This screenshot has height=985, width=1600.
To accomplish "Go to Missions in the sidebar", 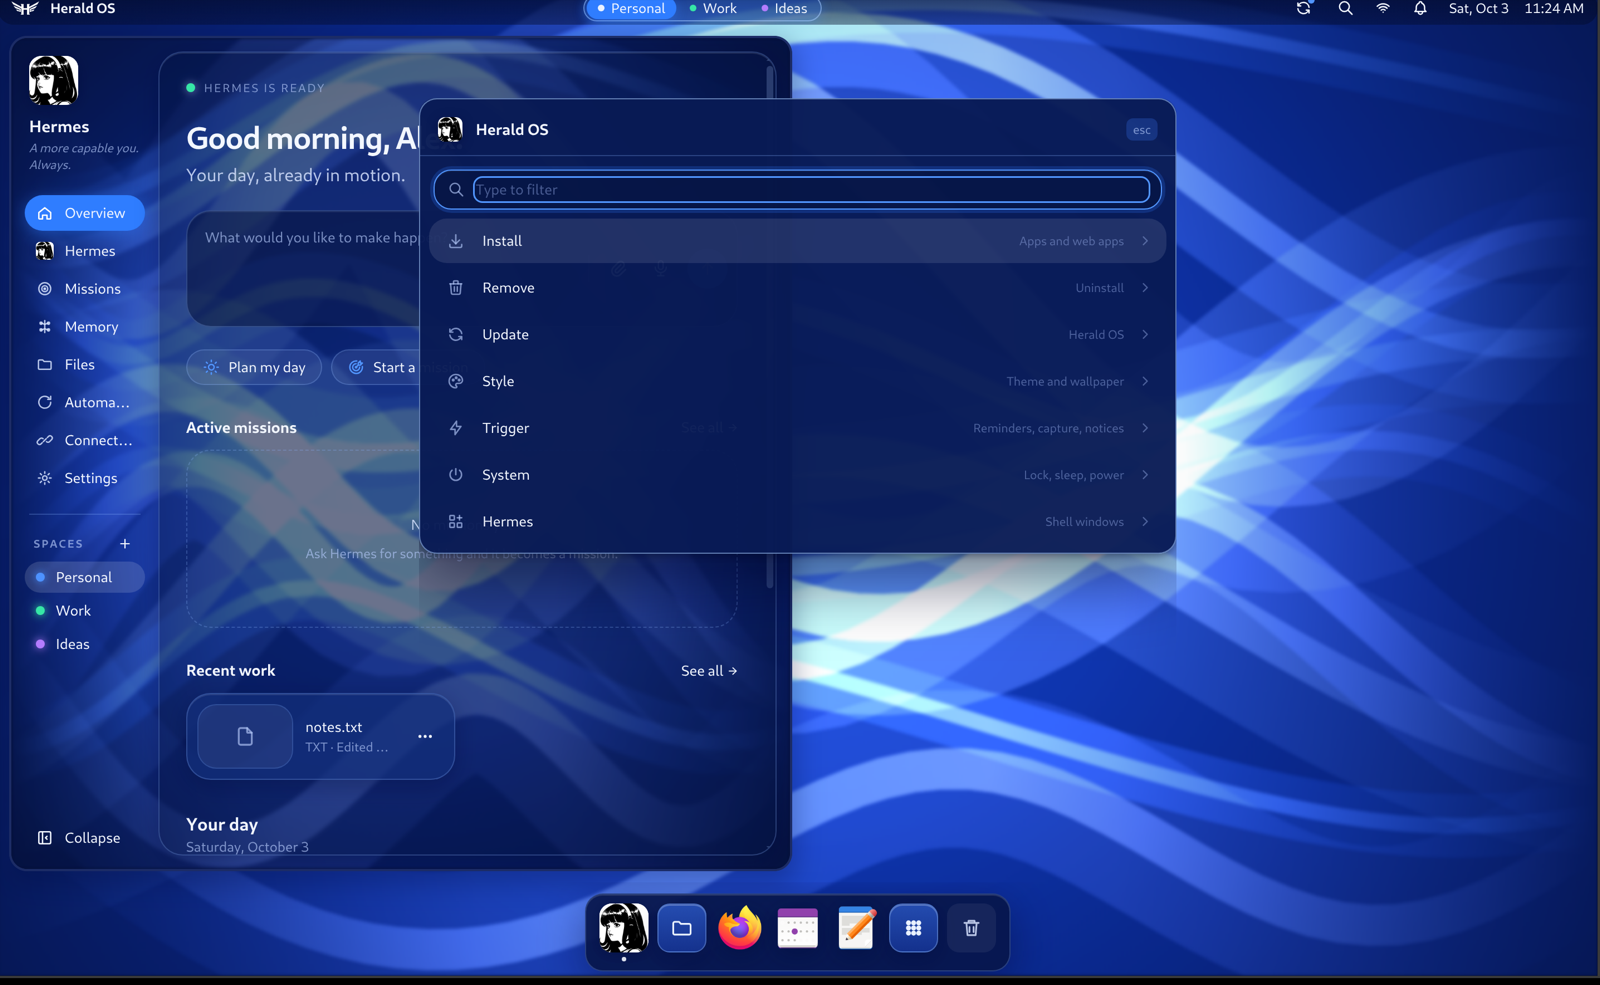I will coord(85,289).
